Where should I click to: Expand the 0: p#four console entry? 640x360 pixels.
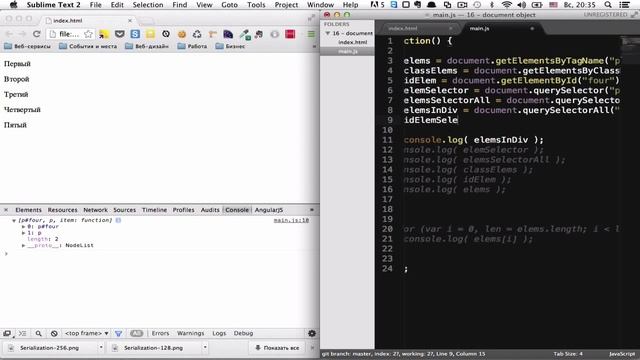[x=23, y=227]
